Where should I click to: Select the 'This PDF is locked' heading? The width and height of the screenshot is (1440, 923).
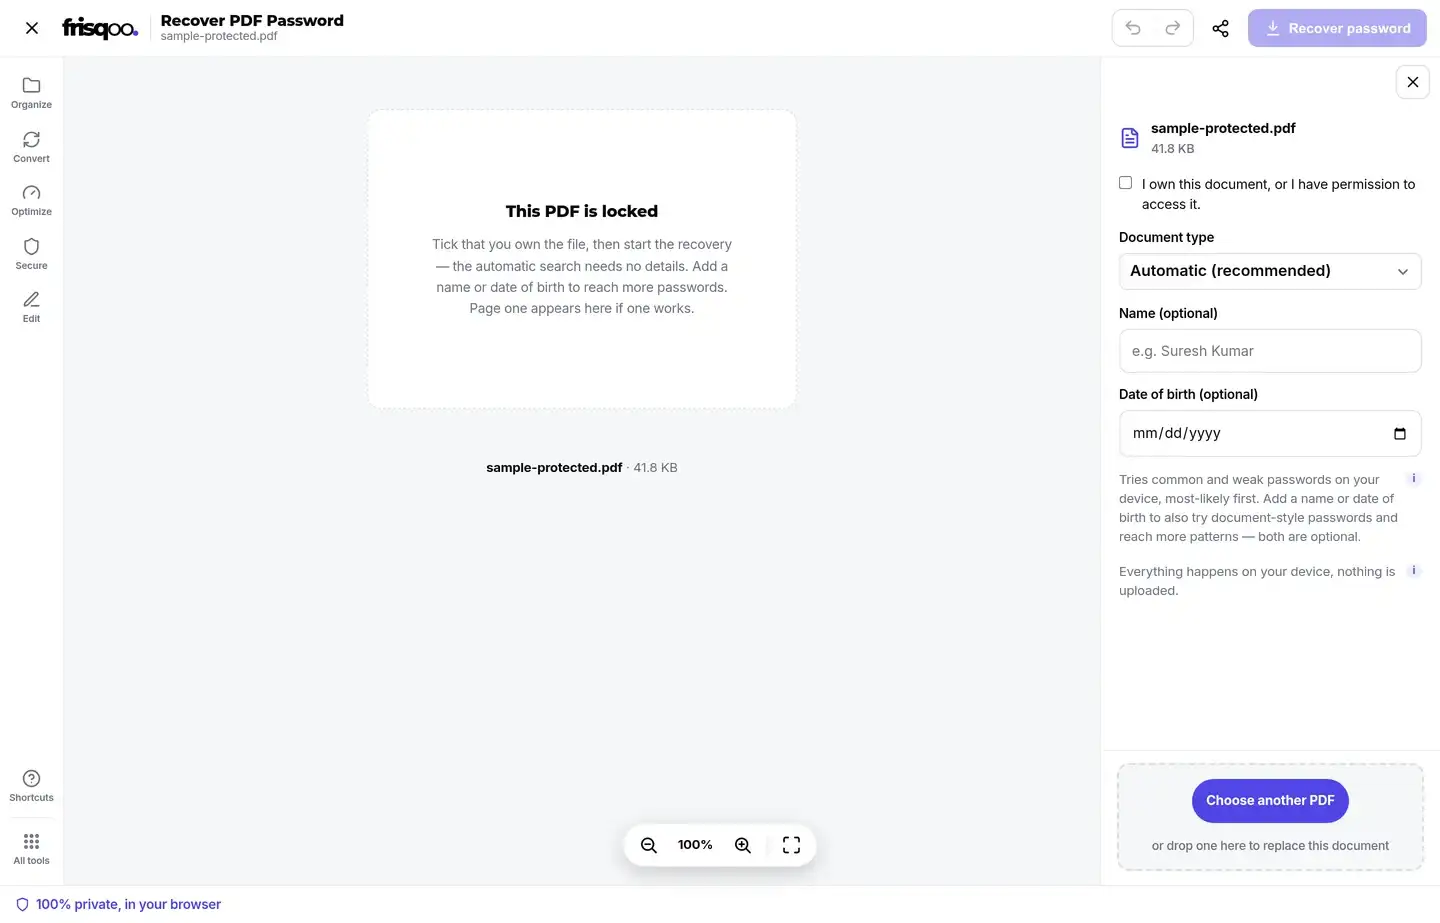582,211
